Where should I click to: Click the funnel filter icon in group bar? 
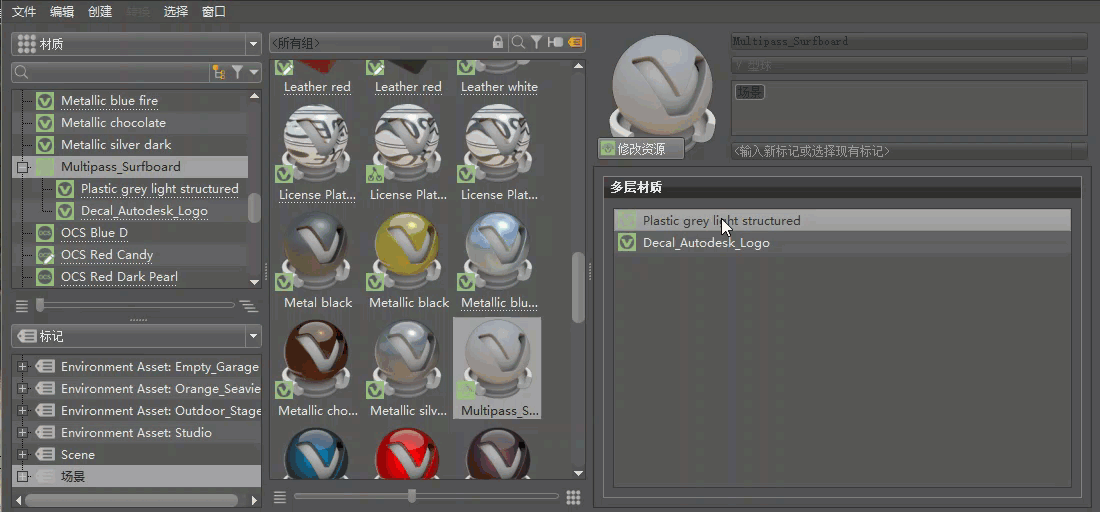536,42
